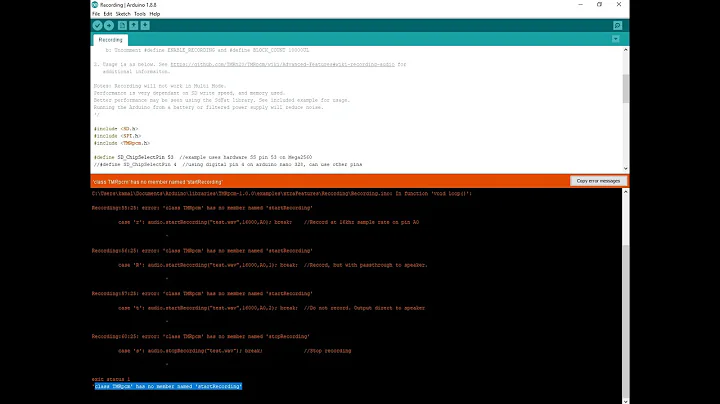Click the 'Running the Arduino from a battery' comment
This screenshot has height=404, width=720.
tap(208, 107)
